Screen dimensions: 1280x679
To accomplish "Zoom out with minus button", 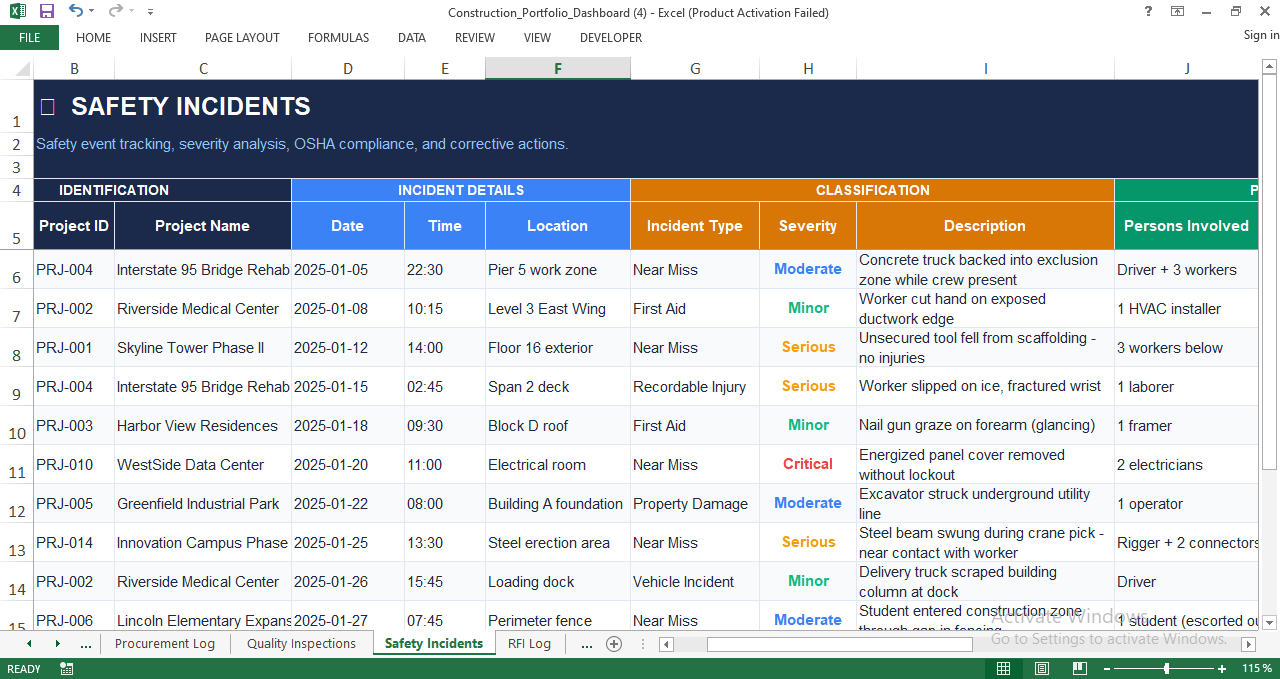I will pyautogui.click(x=1106, y=669).
